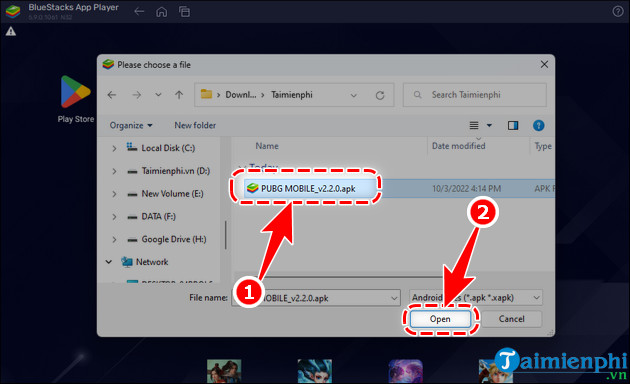This screenshot has width=630, height=384.
Task: Open recent locations dropdown chevron
Action: (x=158, y=95)
